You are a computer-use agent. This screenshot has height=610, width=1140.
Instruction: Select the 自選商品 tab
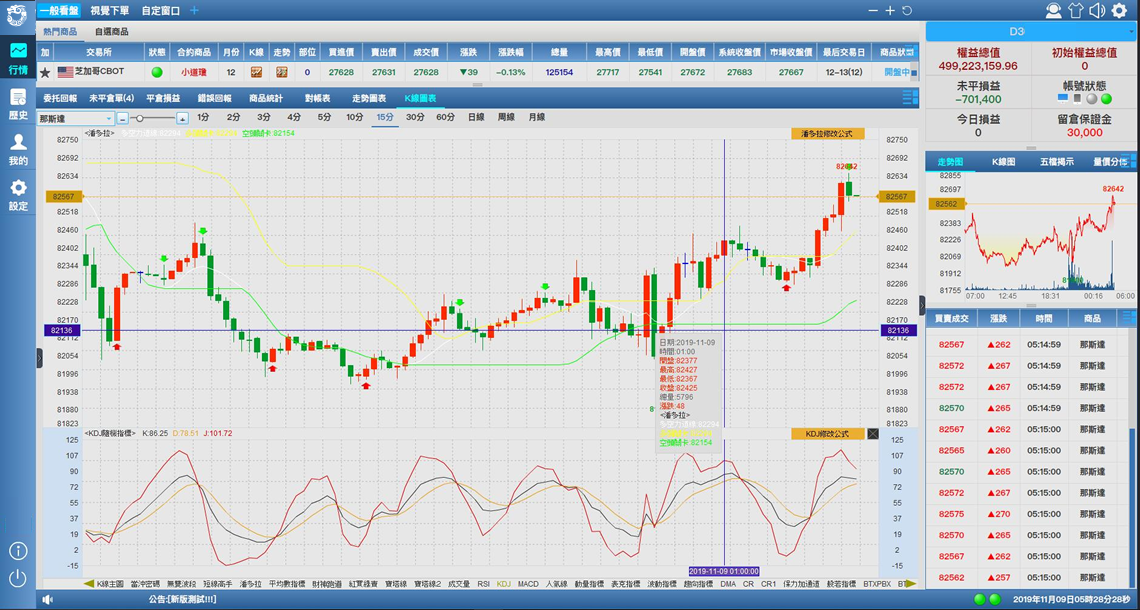click(112, 32)
